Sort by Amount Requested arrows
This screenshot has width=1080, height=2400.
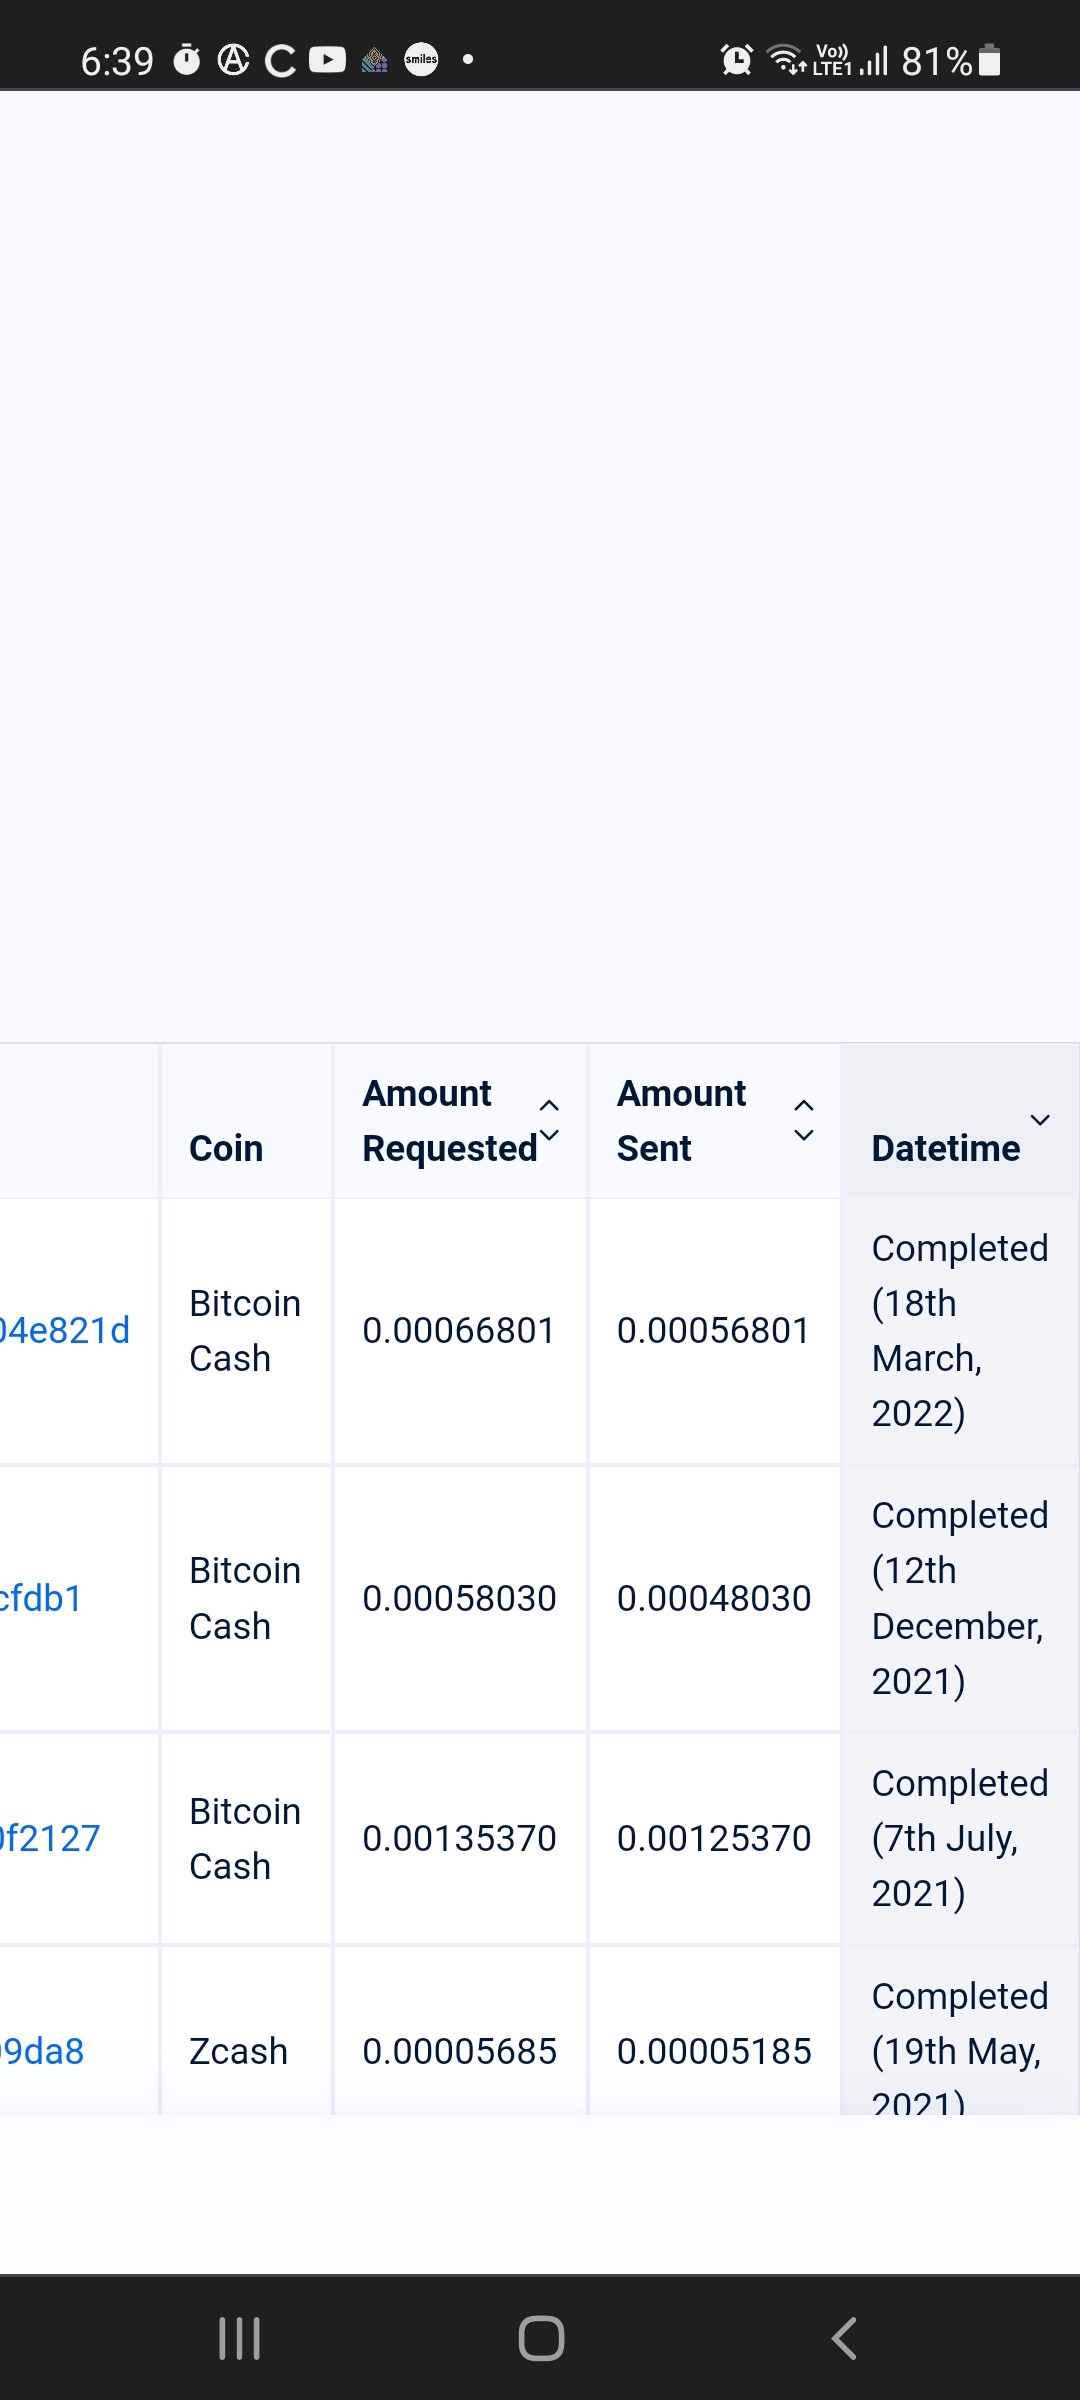tap(549, 1120)
